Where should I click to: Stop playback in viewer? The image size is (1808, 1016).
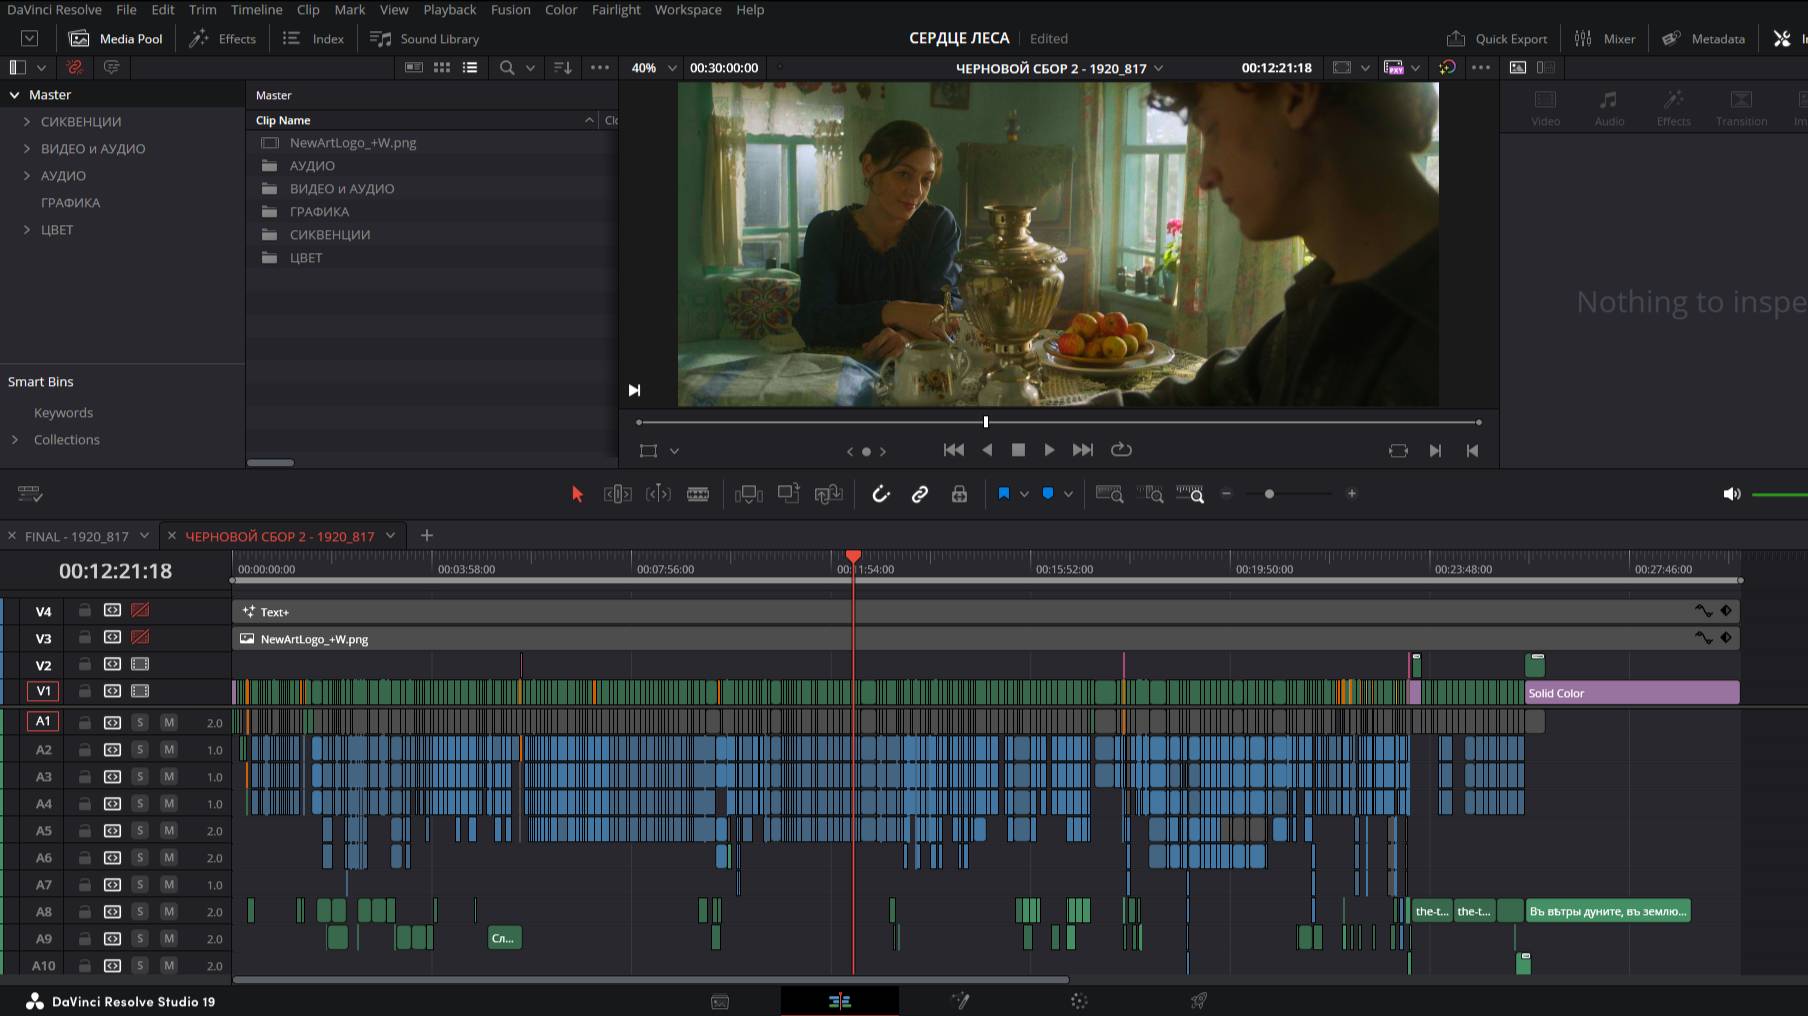click(1018, 450)
